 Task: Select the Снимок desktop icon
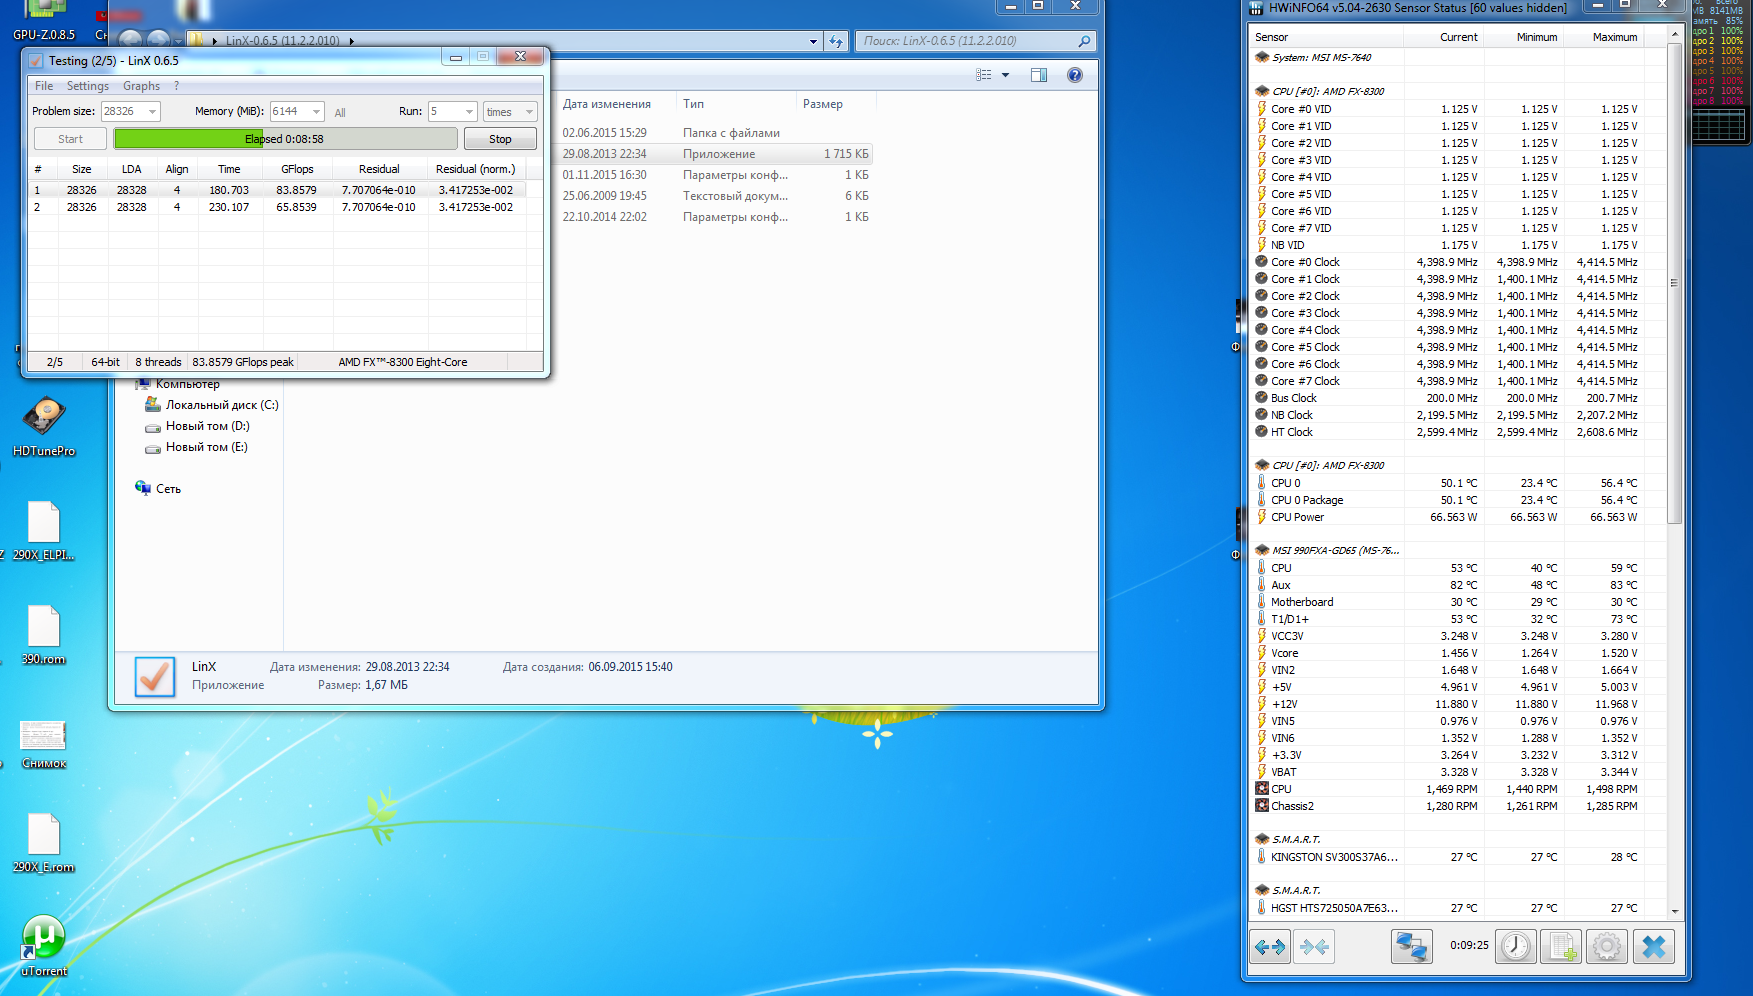(44, 744)
